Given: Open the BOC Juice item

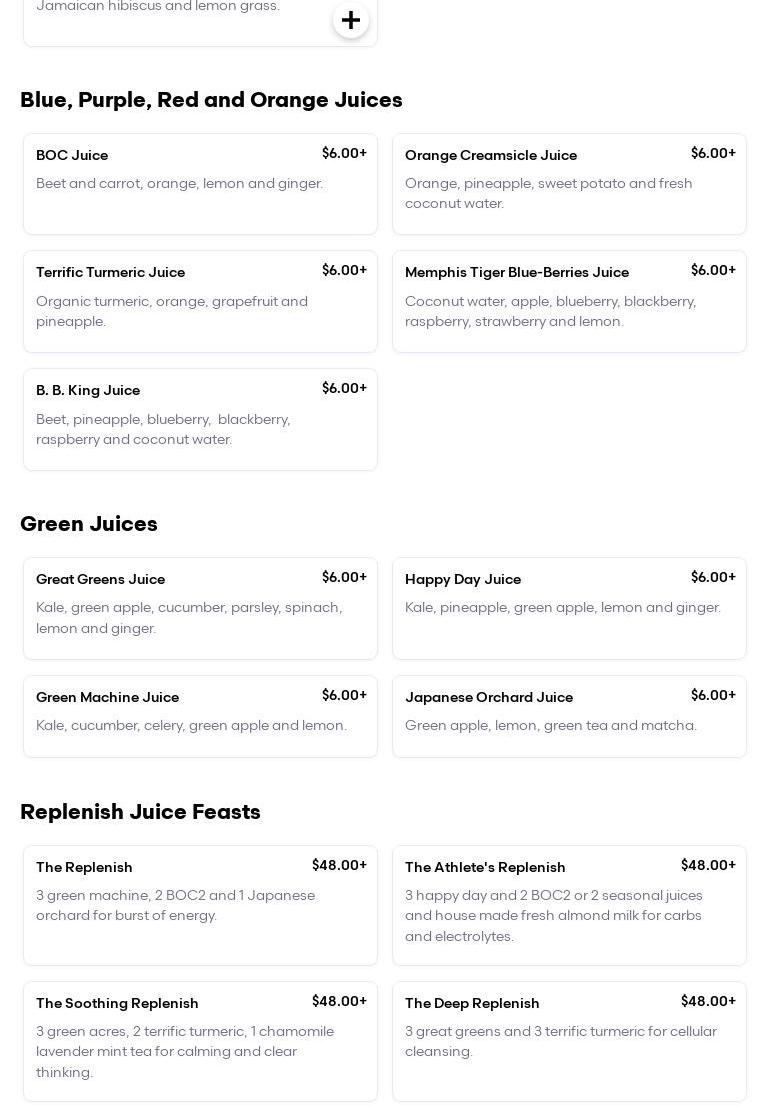Looking at the screenshot, I should (x=200, y=184).
